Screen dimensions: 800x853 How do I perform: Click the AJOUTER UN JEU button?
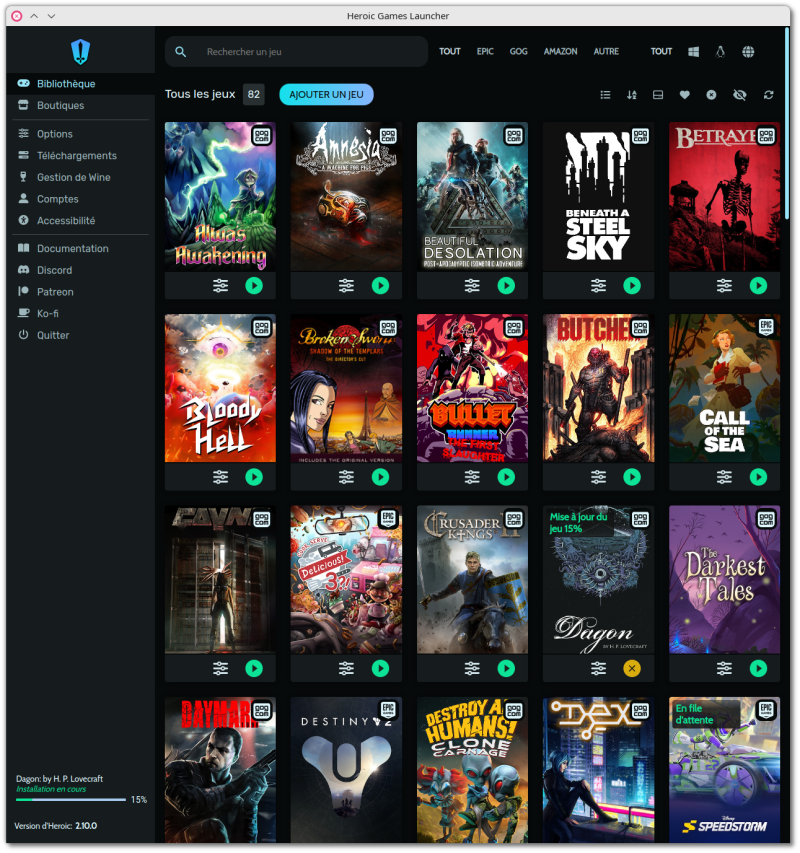(x=326, y=95)
